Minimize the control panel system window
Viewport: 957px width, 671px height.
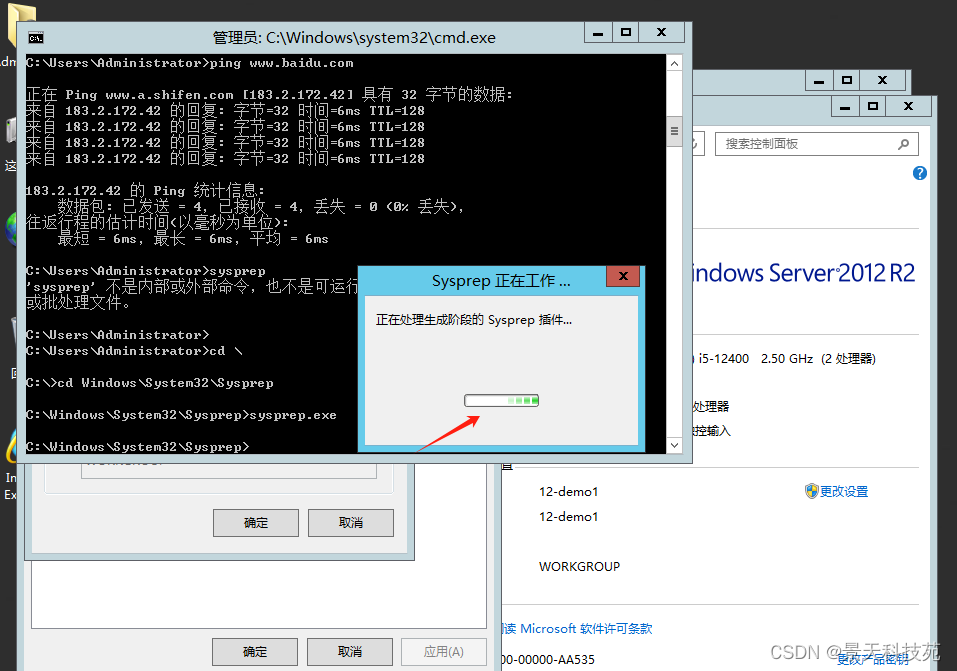pyautogui.click(x=845, y=107)
